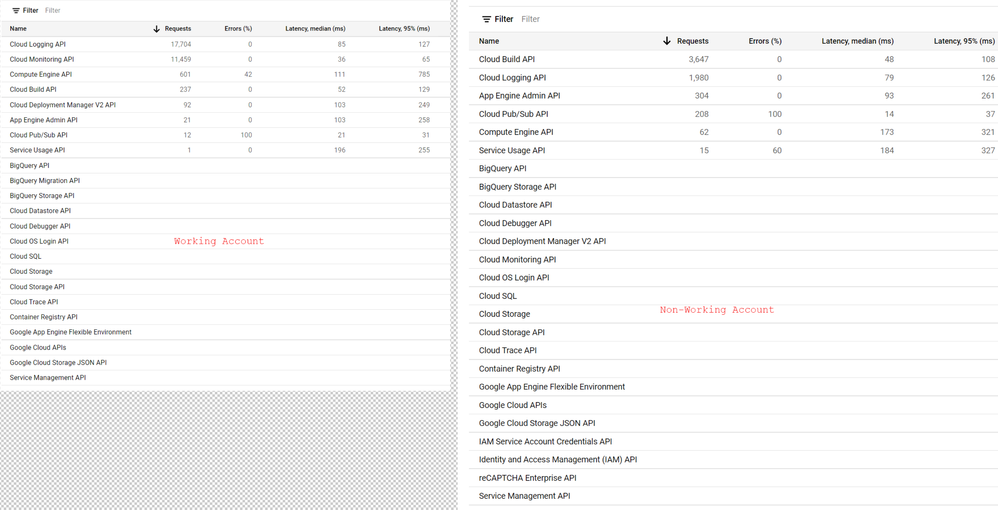Sort by Latency, 95% (ms) in the Working Account table
Viewport: 998px width, 510px height.
pyautogui.click(x=404, y=29)
